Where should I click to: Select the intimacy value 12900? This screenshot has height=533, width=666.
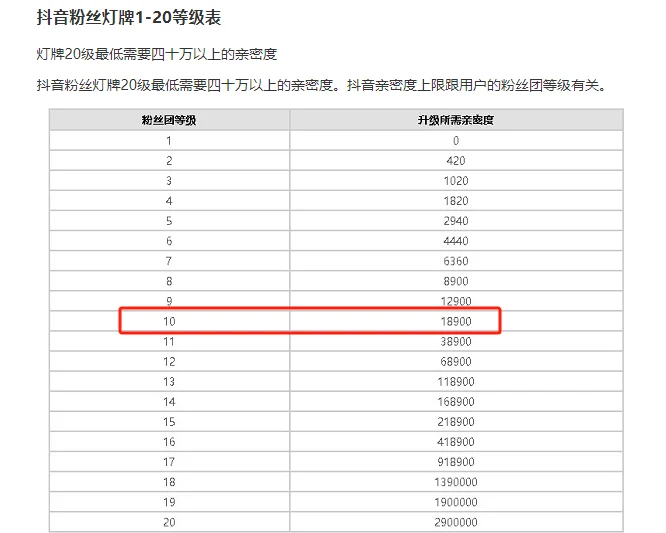(x=456, y=301)
